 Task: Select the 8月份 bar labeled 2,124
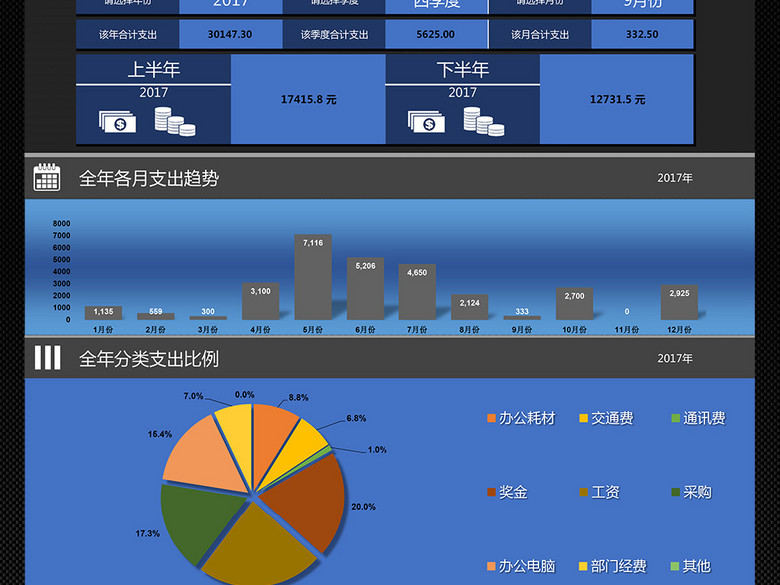[x=470, y=307]
